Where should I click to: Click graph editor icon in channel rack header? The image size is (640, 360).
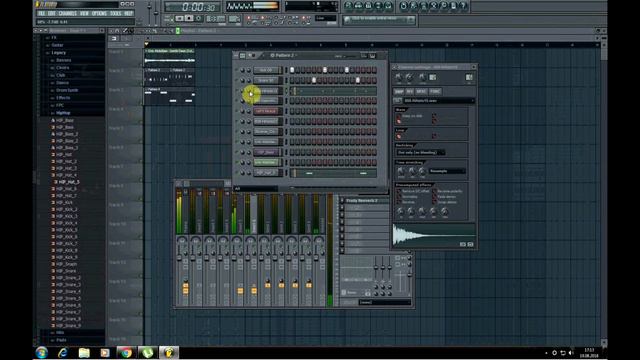(363, 55)
